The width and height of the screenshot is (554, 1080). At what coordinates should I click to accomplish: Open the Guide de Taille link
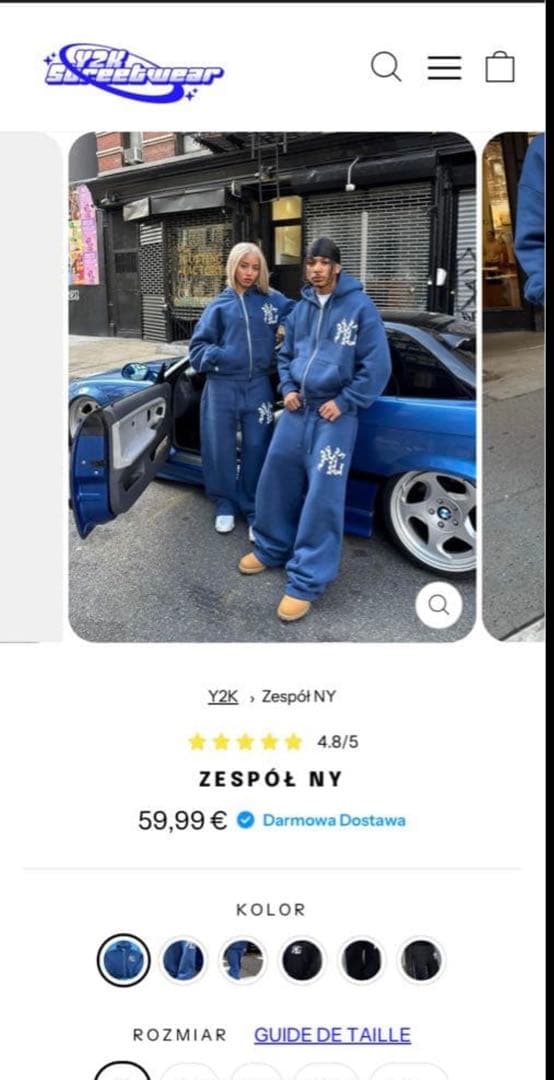pyautogui.click(x=333, y=1035)
